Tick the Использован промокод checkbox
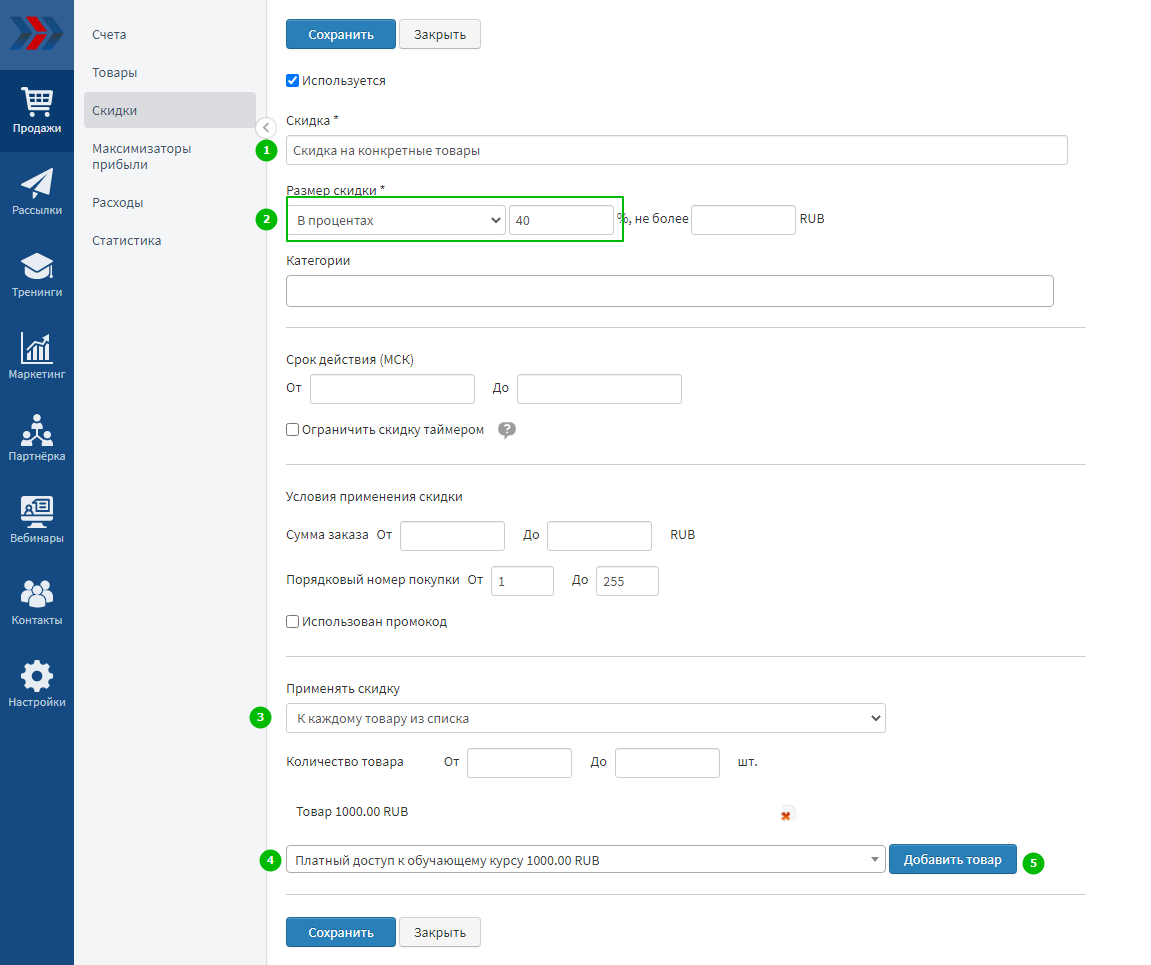The image size is (1151, 965). [293, 622]
